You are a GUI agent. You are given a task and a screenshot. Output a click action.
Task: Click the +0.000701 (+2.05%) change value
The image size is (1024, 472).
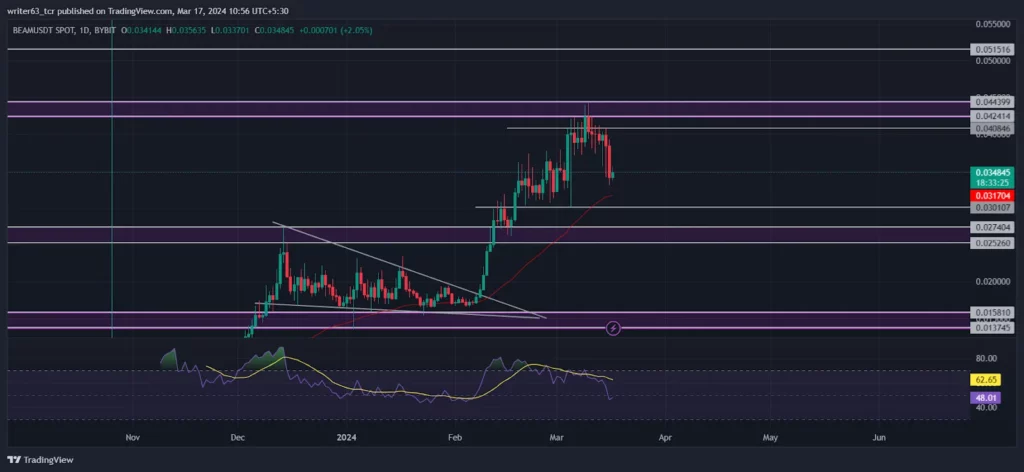336,30
